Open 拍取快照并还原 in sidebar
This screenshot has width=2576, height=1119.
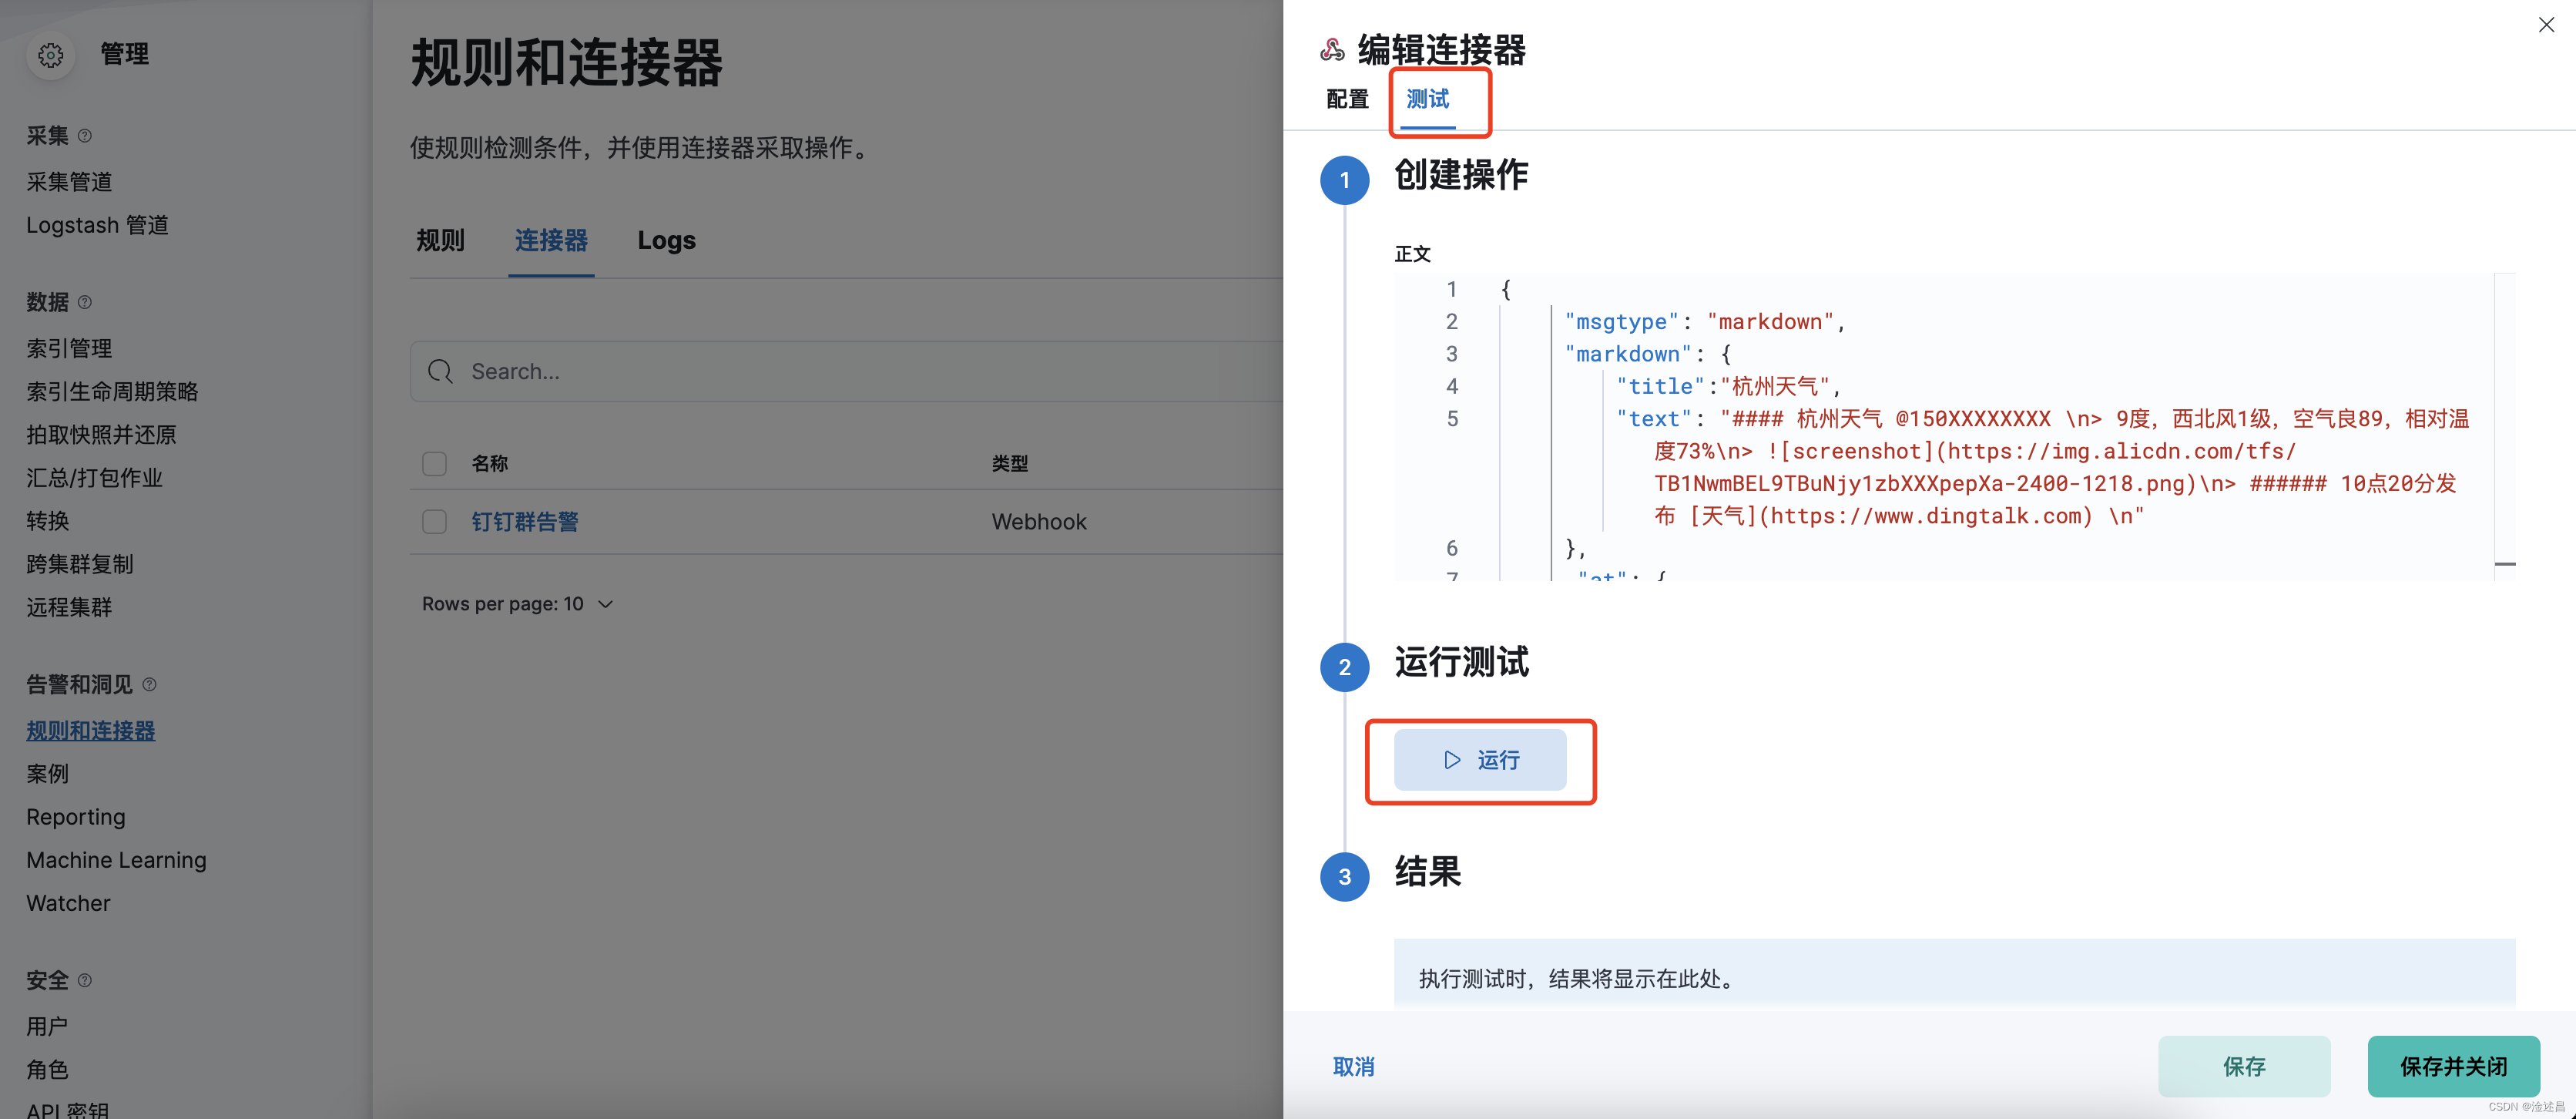point(101,435)
